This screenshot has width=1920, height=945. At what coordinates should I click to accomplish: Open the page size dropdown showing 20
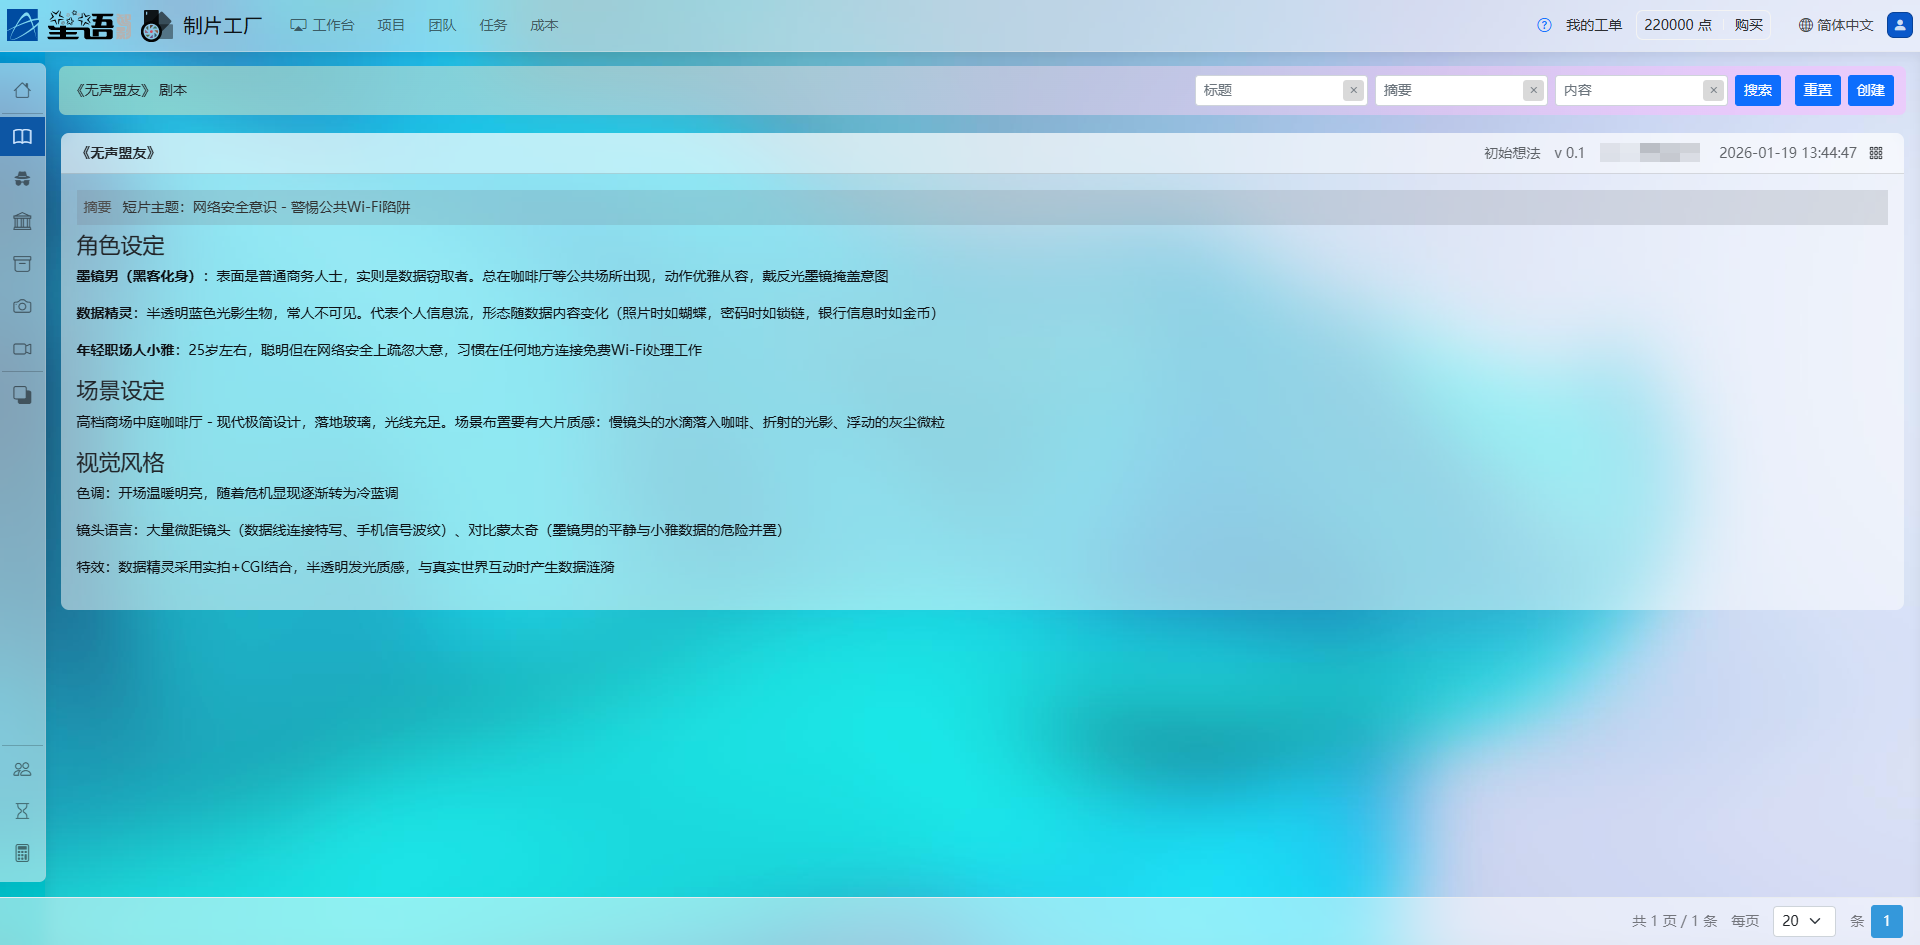pos(1803,921)
